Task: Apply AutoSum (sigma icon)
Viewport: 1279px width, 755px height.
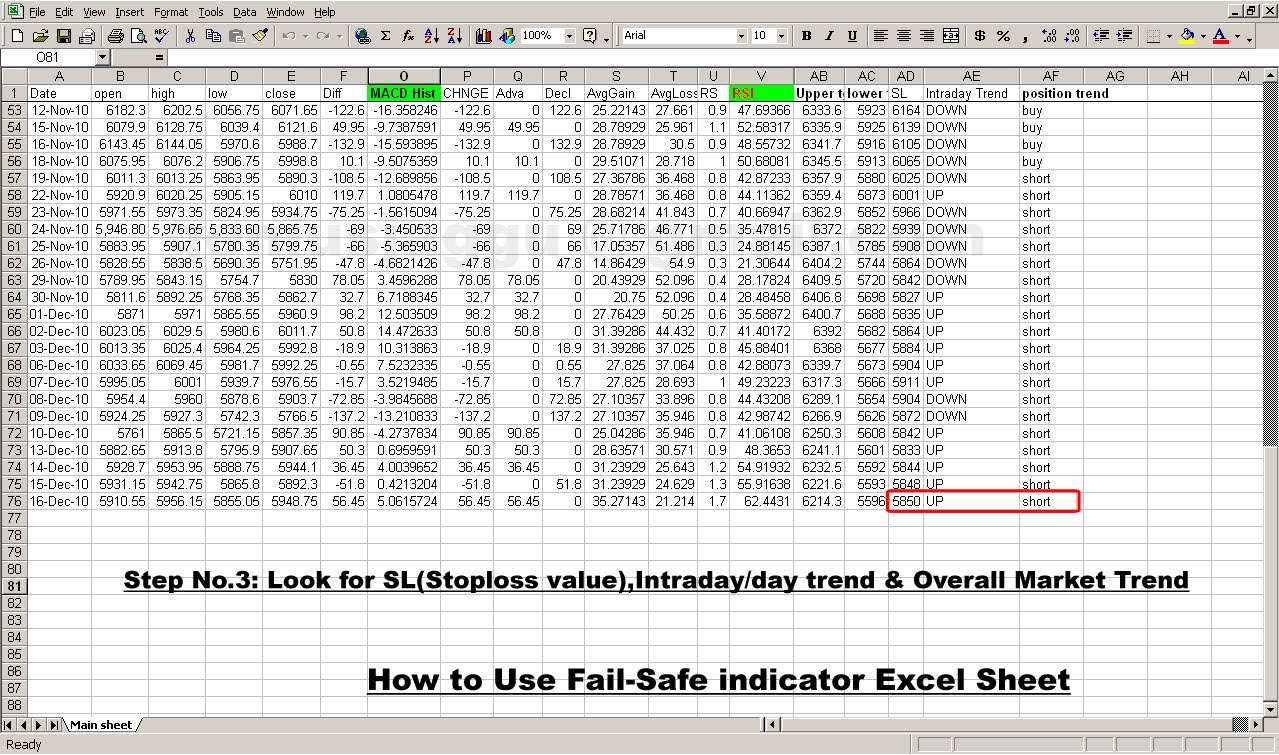Action: (x=385, y=36)
